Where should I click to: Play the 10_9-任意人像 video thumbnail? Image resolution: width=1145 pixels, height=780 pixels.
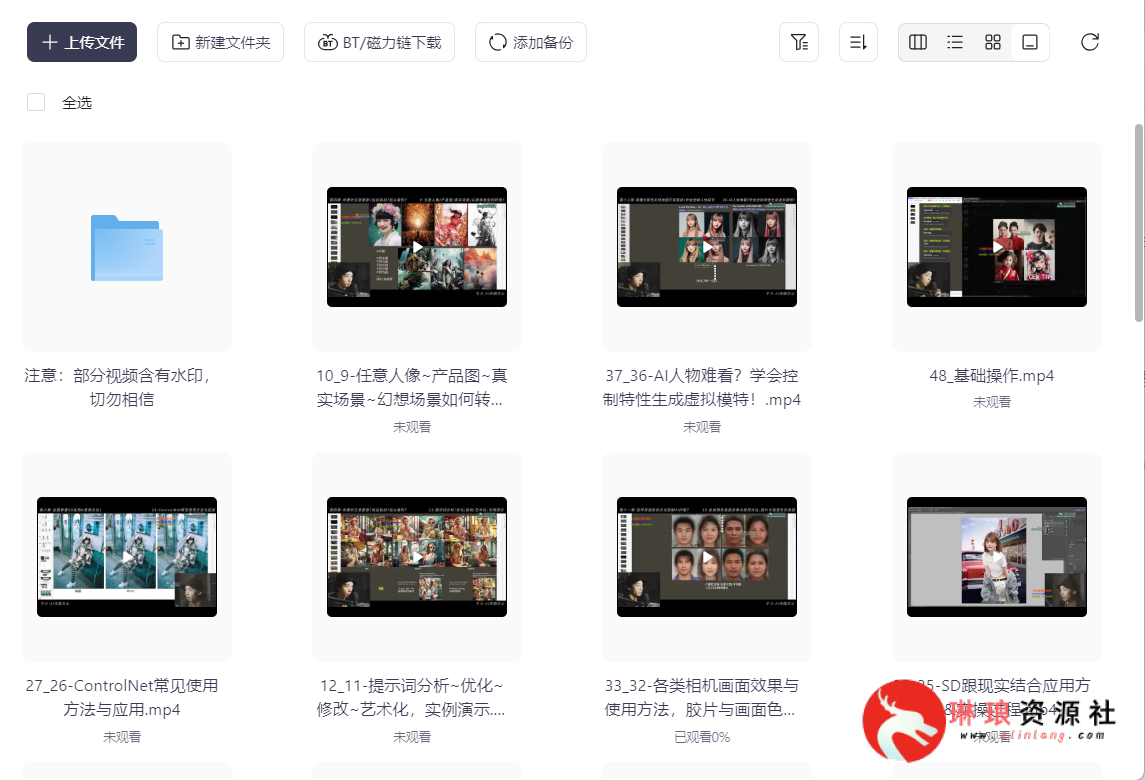point(417,247)
